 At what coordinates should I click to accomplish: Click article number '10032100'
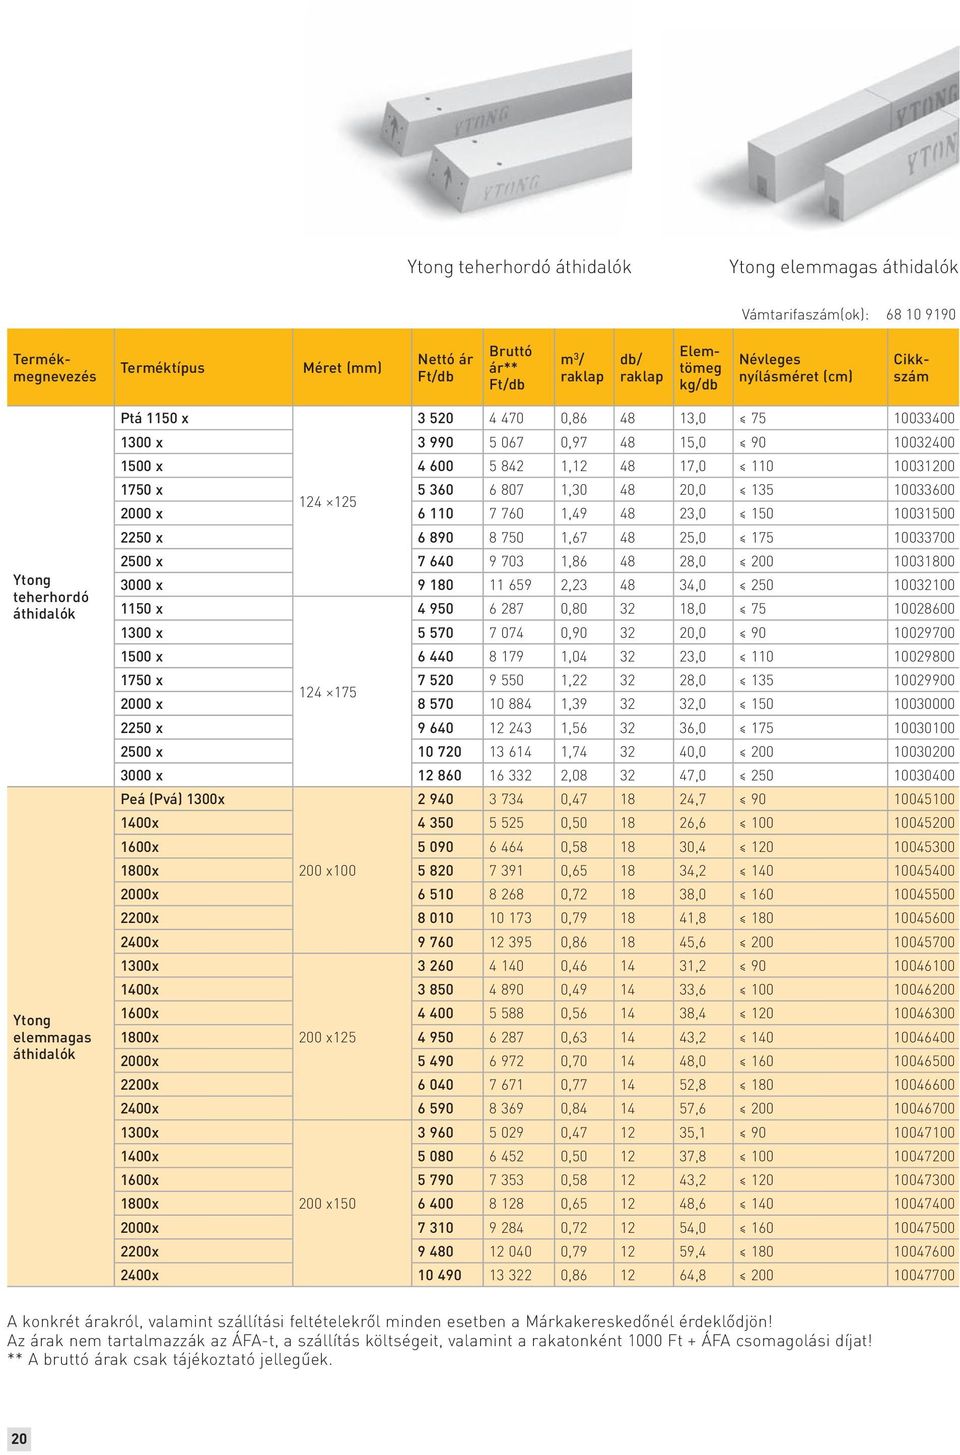[x=924, y=585]
